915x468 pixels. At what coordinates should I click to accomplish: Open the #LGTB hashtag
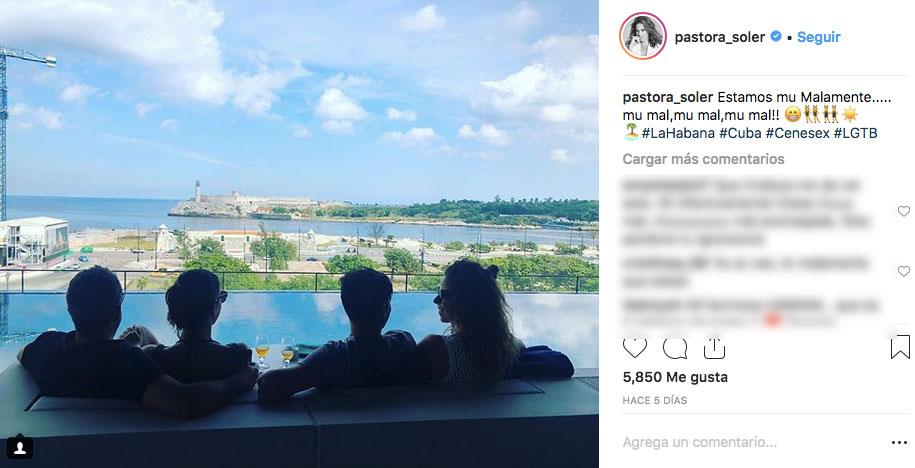(855, 133)
